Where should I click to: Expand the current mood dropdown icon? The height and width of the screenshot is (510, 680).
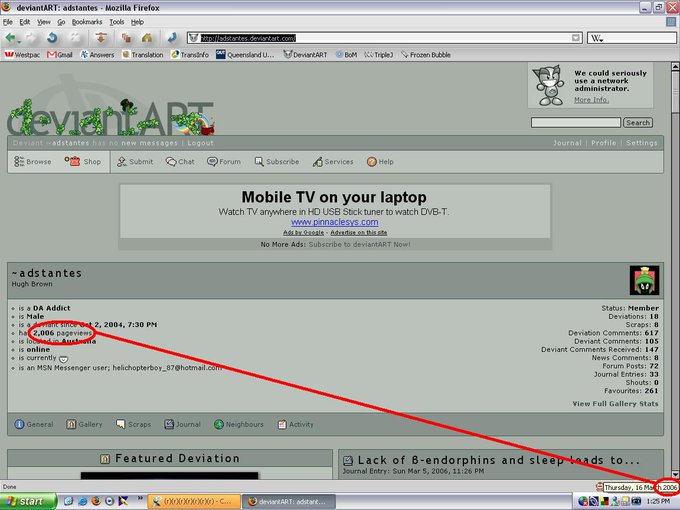pos(63,359)
